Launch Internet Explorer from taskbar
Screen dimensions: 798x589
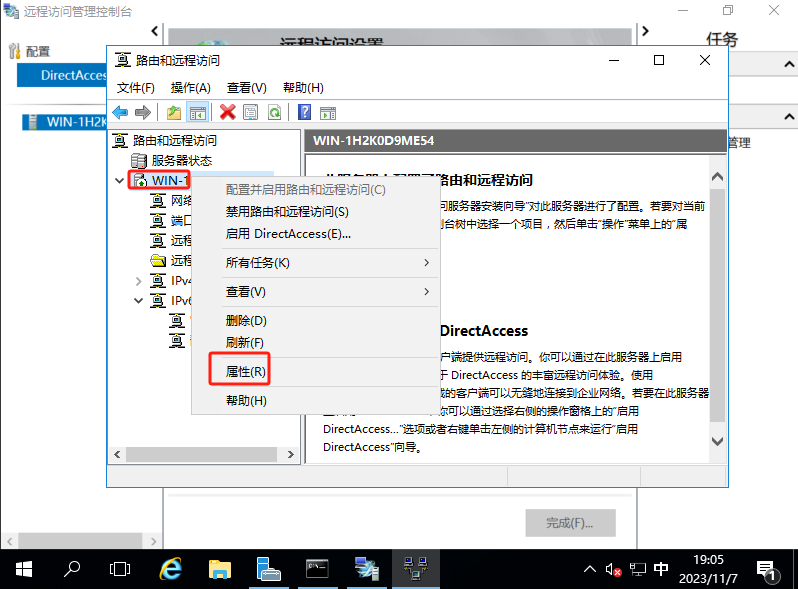[170, 569]
